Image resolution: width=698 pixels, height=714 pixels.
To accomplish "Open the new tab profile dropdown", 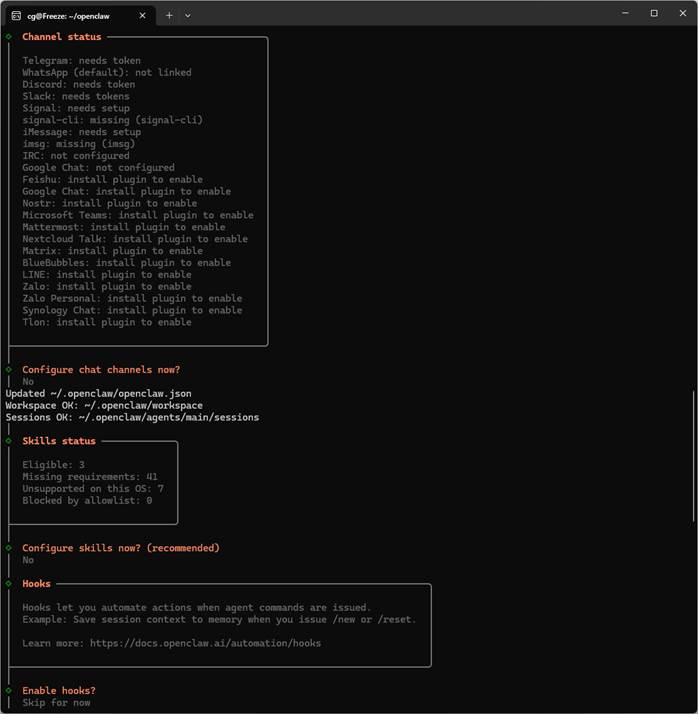I will 188,15.
